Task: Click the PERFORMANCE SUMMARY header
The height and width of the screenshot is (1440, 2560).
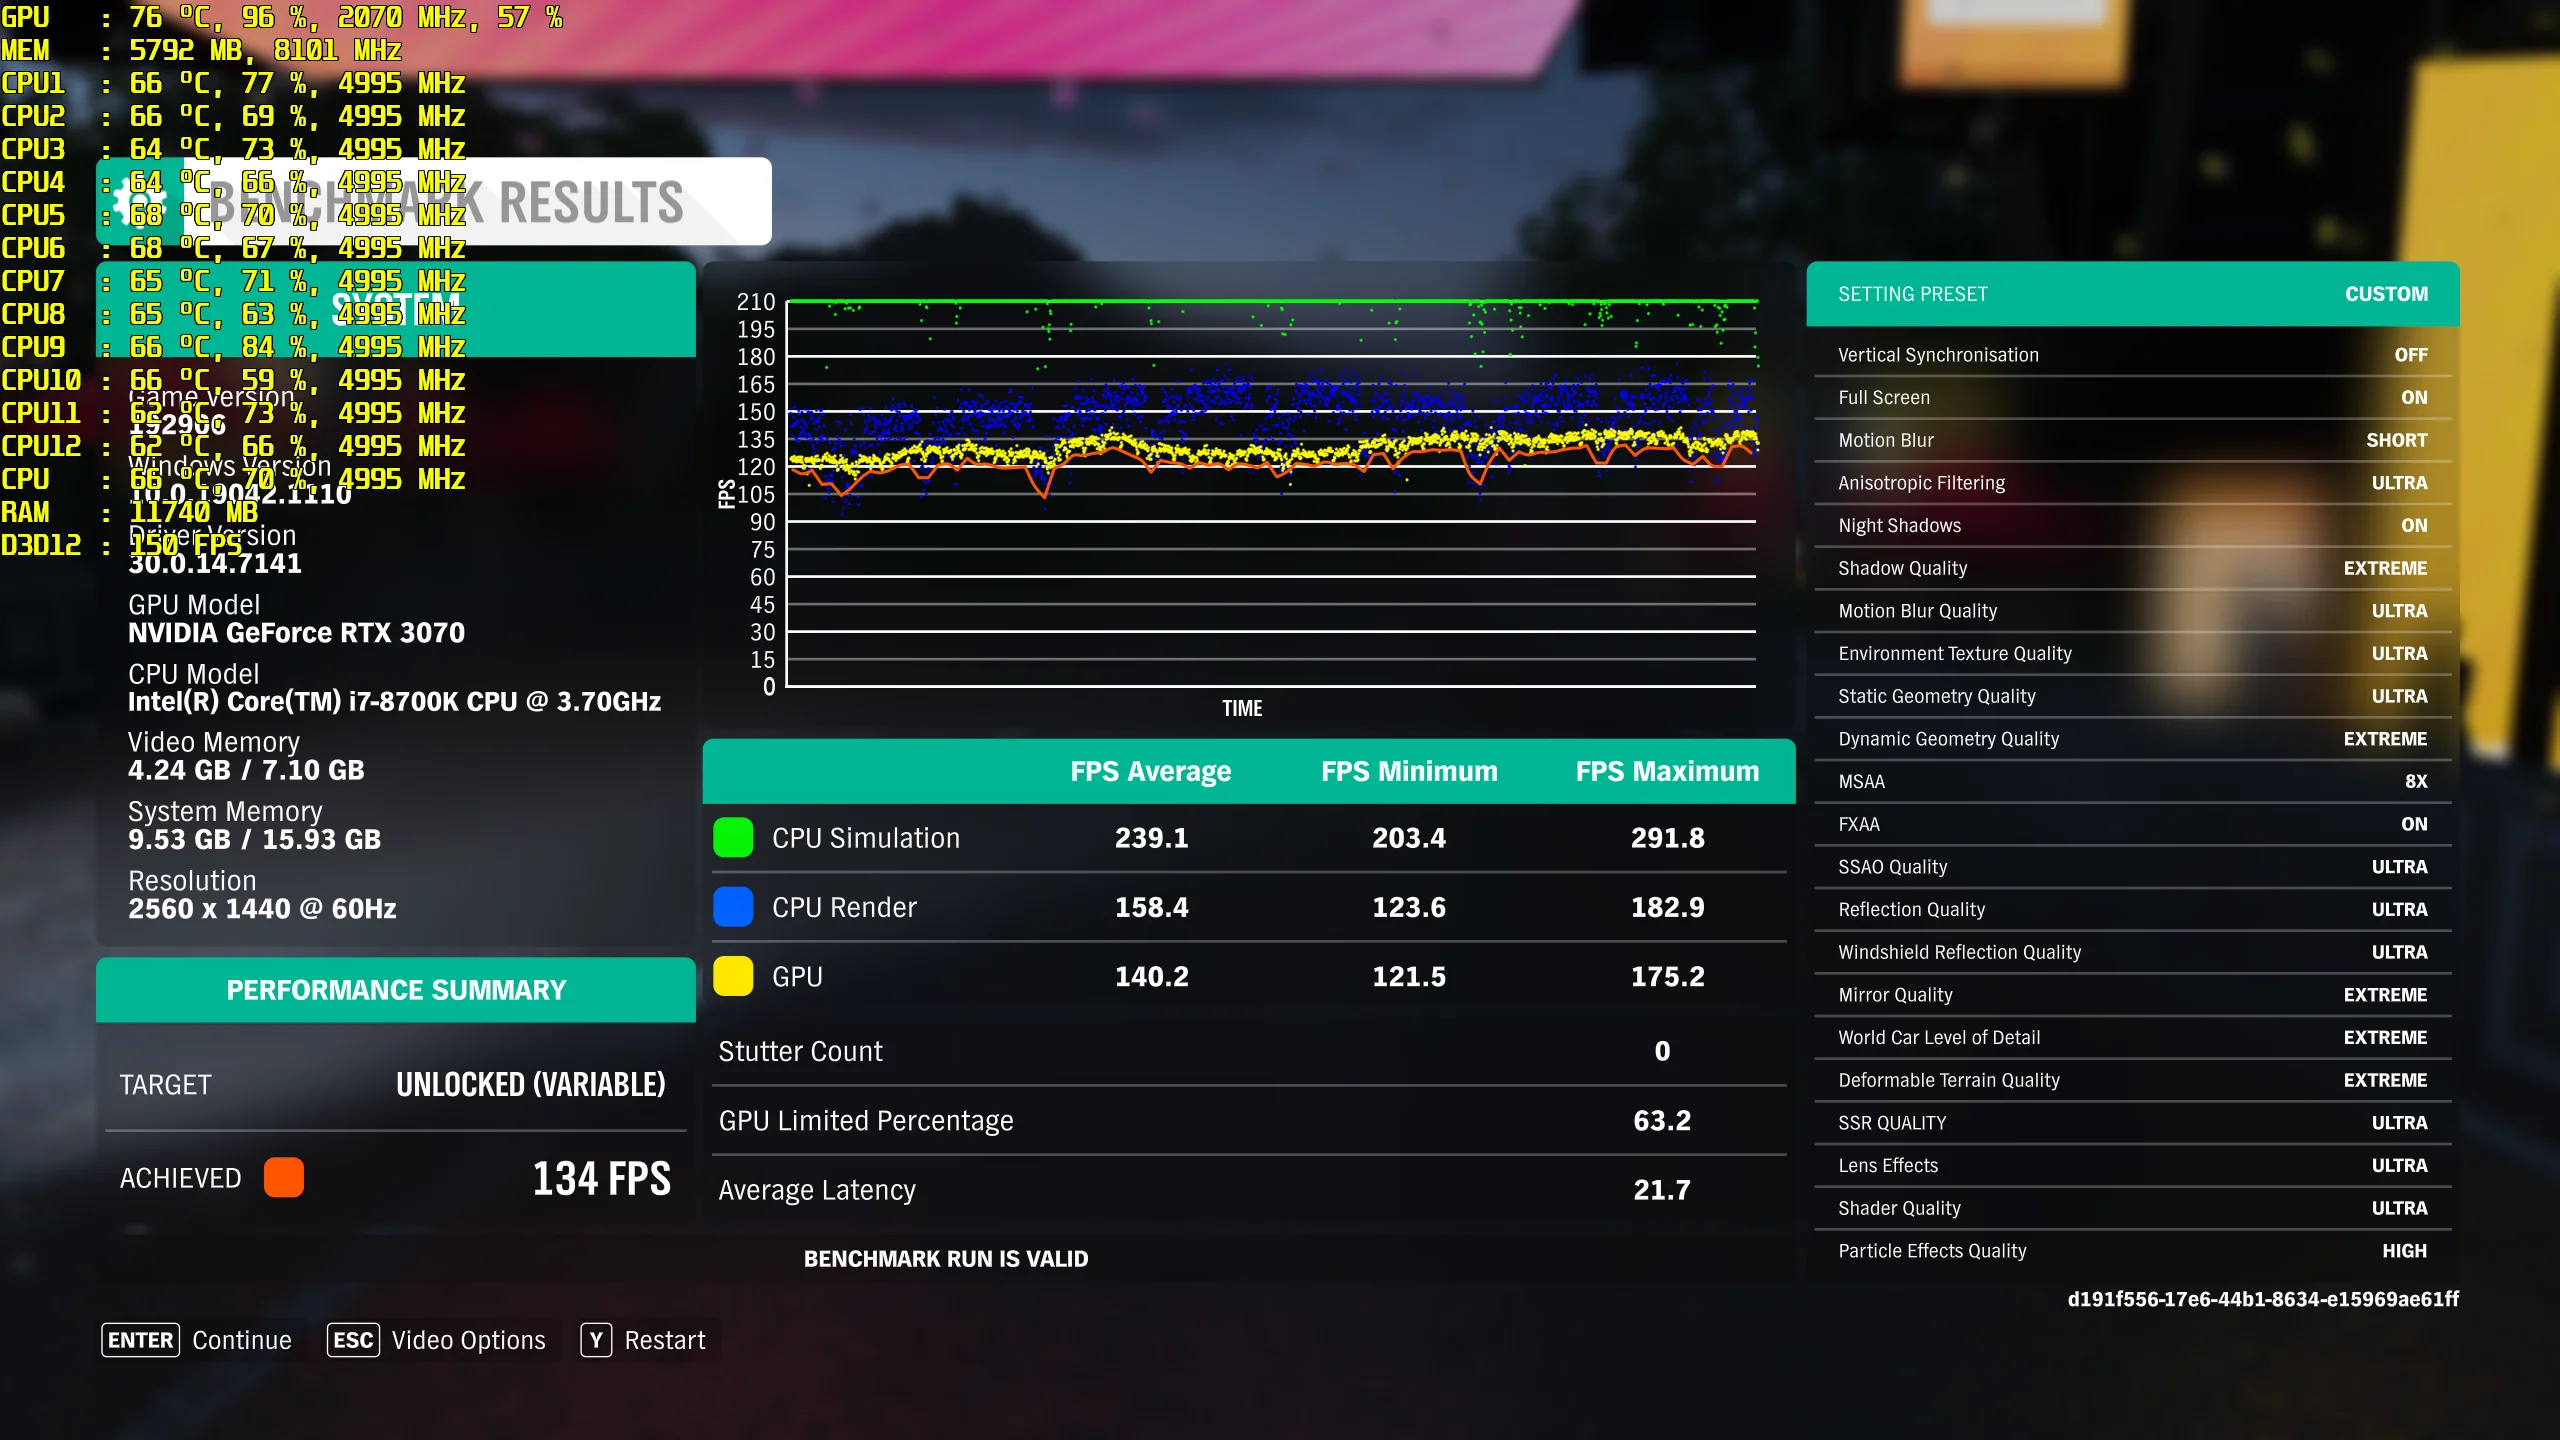Action: tap(396, 990)
